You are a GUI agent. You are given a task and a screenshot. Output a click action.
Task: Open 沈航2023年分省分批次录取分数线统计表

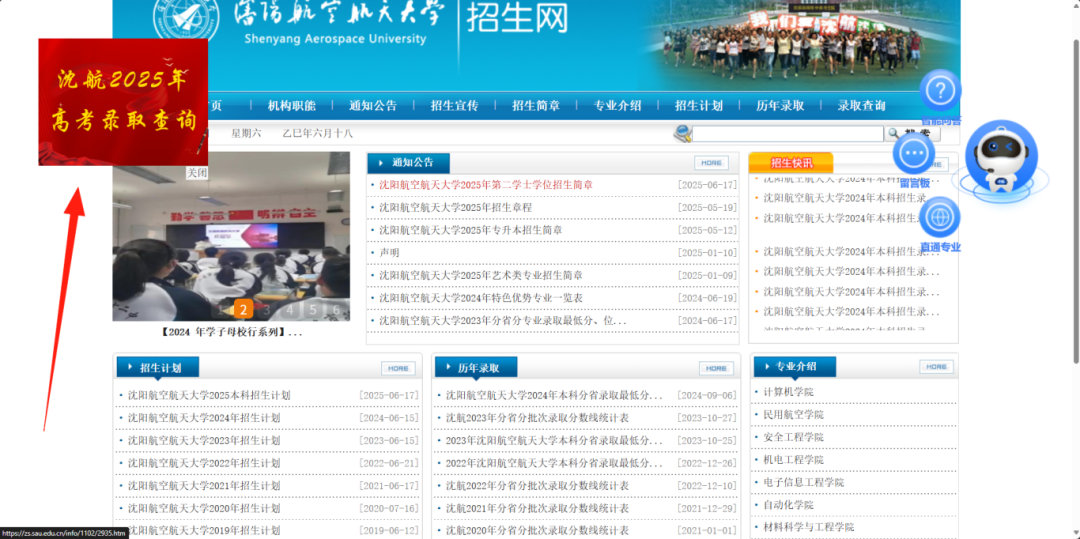pyautogui.click(x=537, y=418)
